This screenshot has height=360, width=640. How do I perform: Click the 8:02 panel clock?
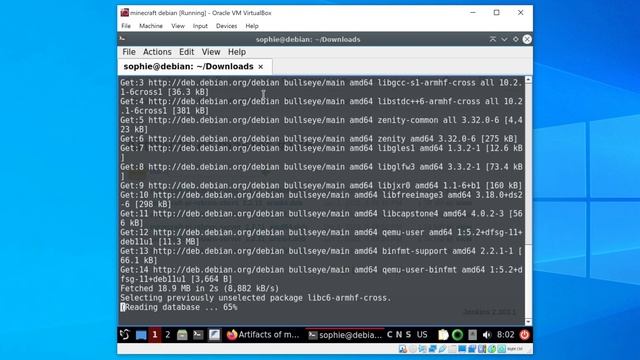point(505,335)
